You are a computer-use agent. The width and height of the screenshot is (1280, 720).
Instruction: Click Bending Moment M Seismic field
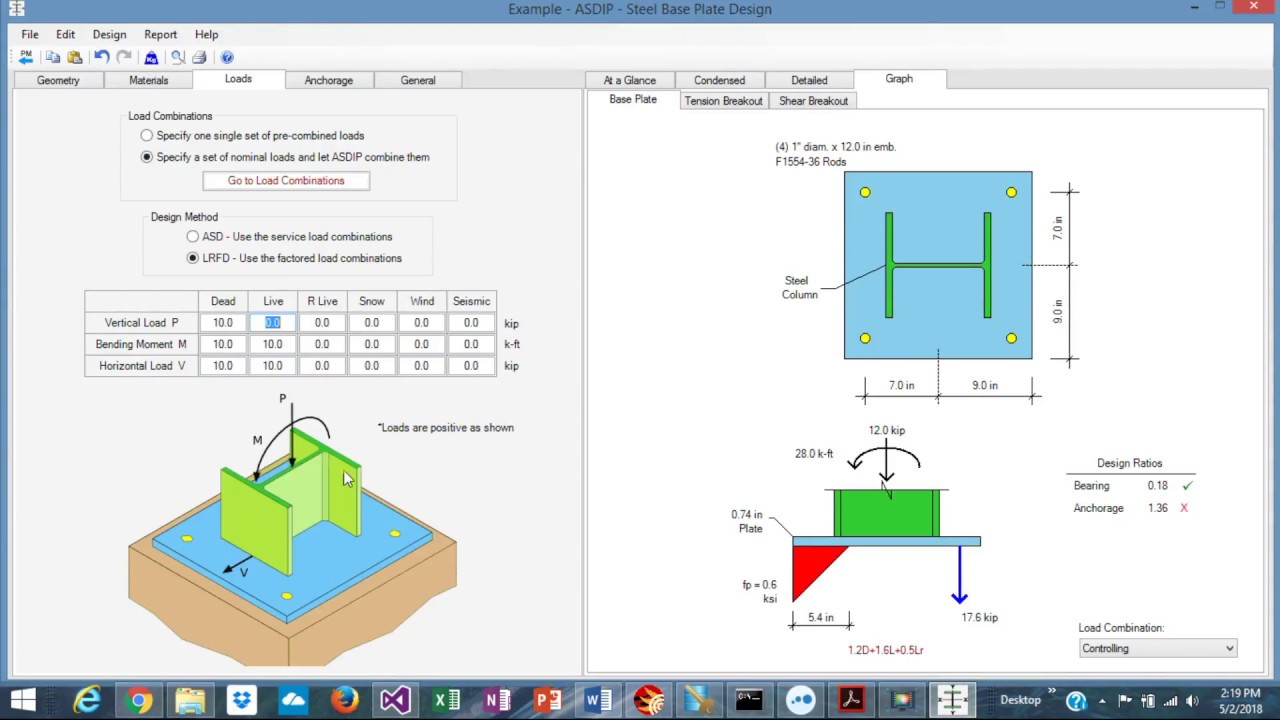[471, 344]
